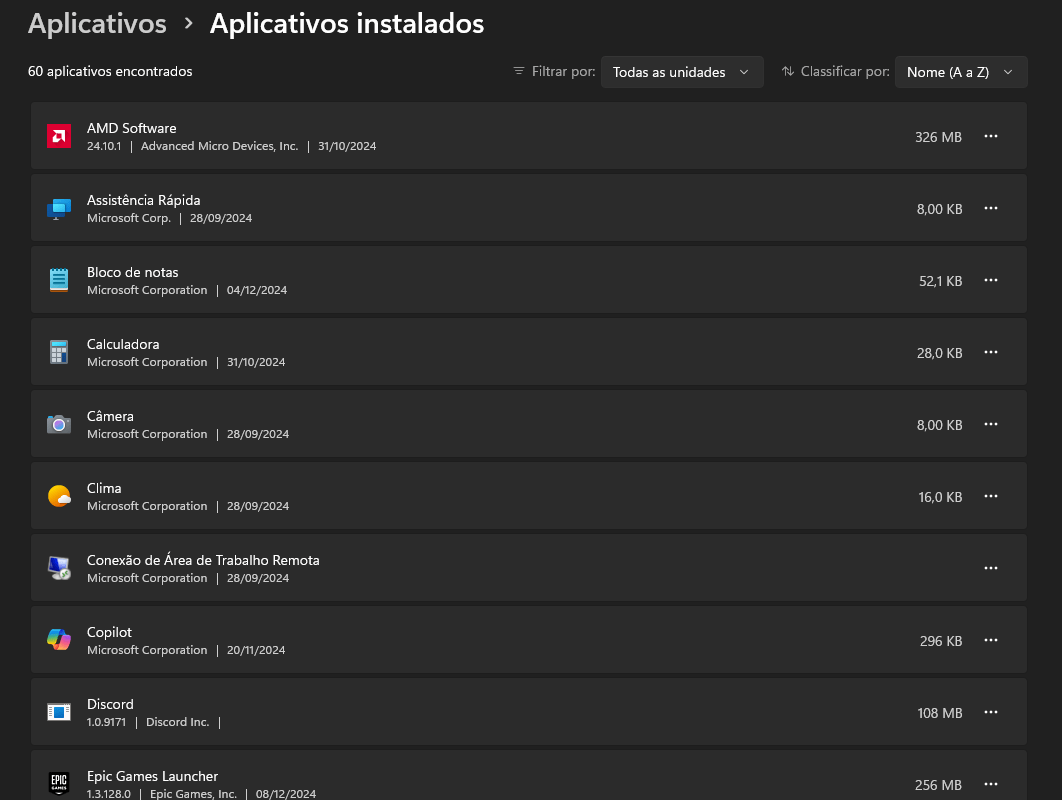Show more options for Câmera
1062x800 pixels.
point(991,424)
